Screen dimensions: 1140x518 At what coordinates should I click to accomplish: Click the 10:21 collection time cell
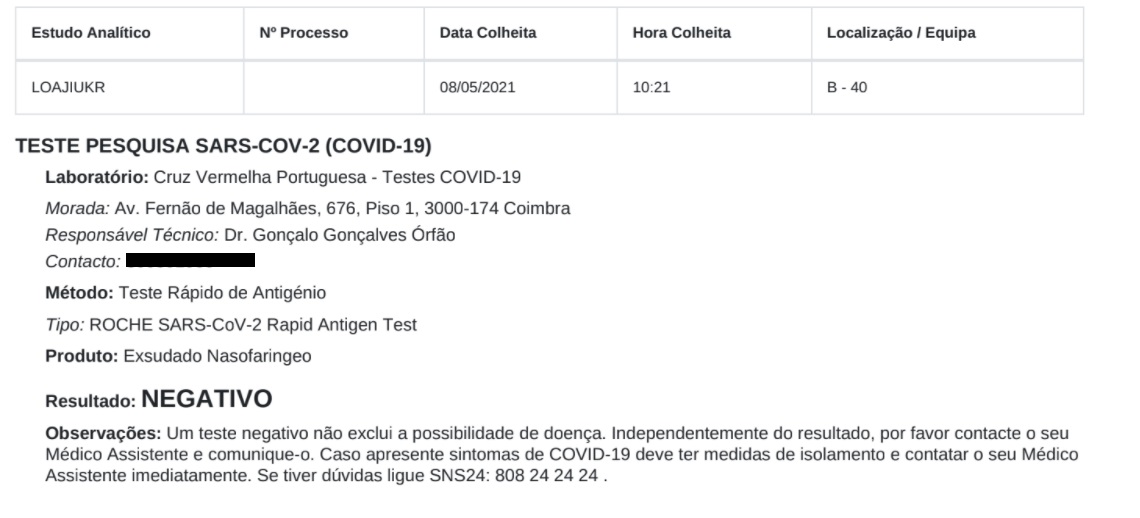[x=714, y=87]
